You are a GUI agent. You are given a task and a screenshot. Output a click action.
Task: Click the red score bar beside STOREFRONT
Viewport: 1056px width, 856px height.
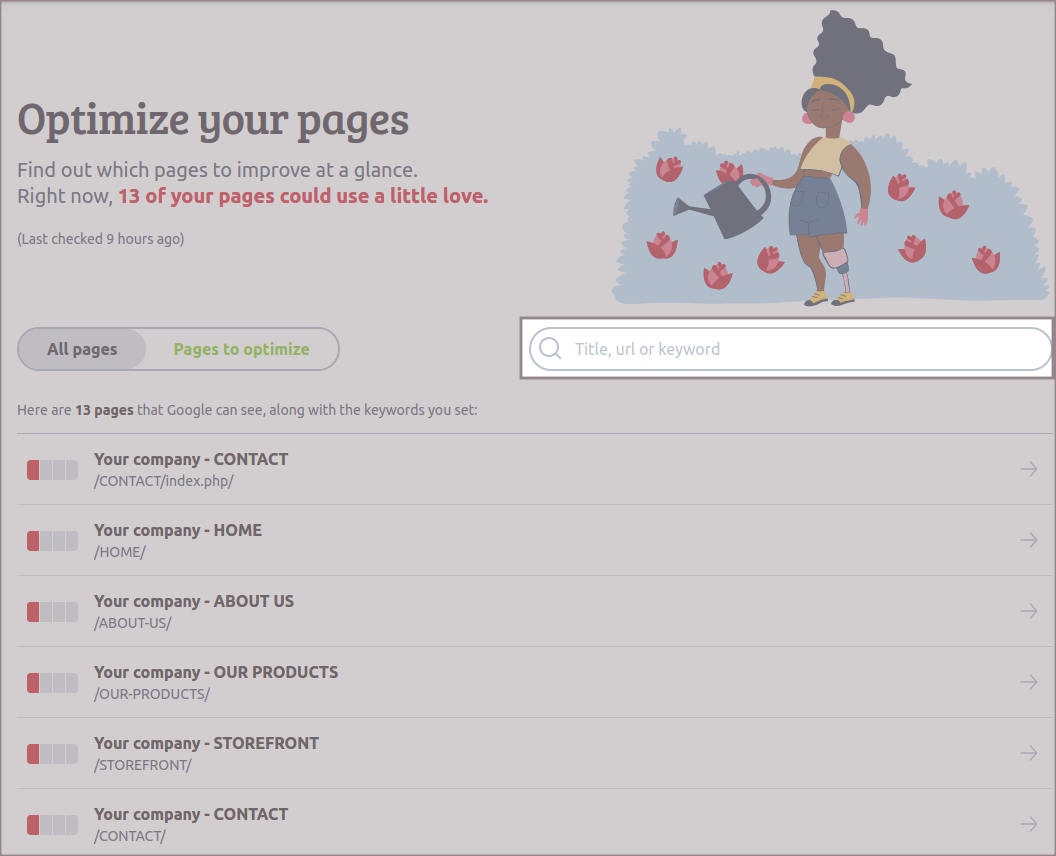[x=52, y=754]
